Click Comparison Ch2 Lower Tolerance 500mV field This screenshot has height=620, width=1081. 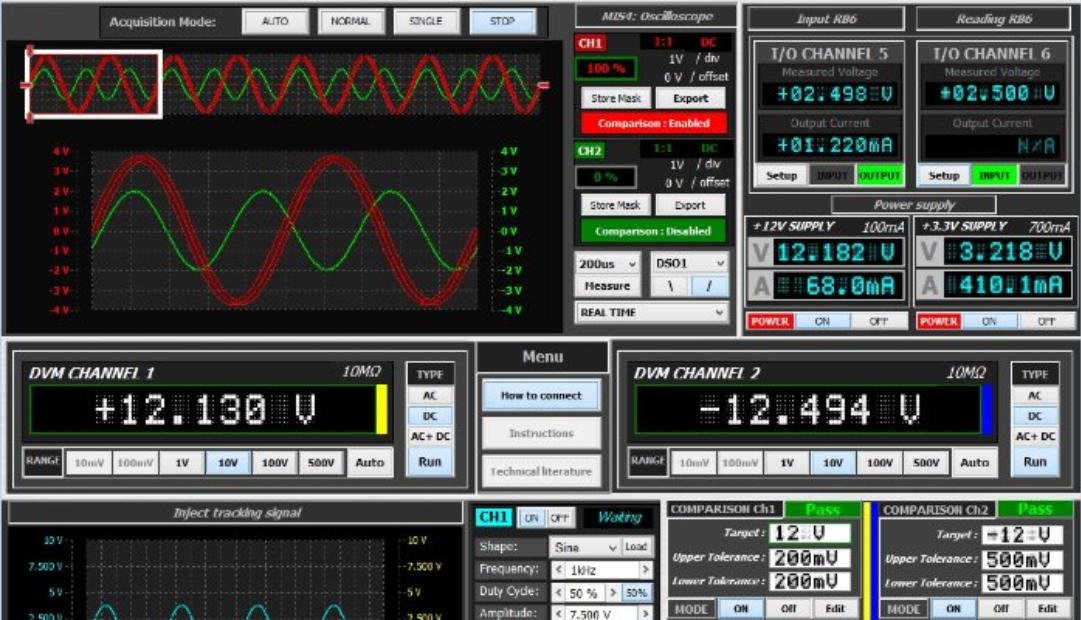tap(1022, 583)
